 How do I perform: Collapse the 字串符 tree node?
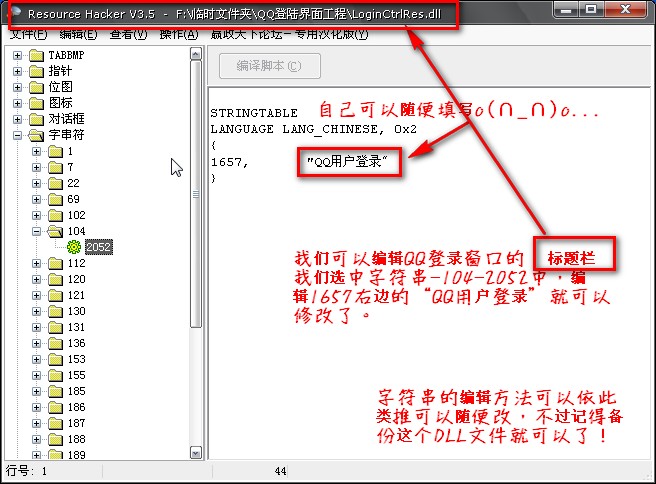click(18, 135)
